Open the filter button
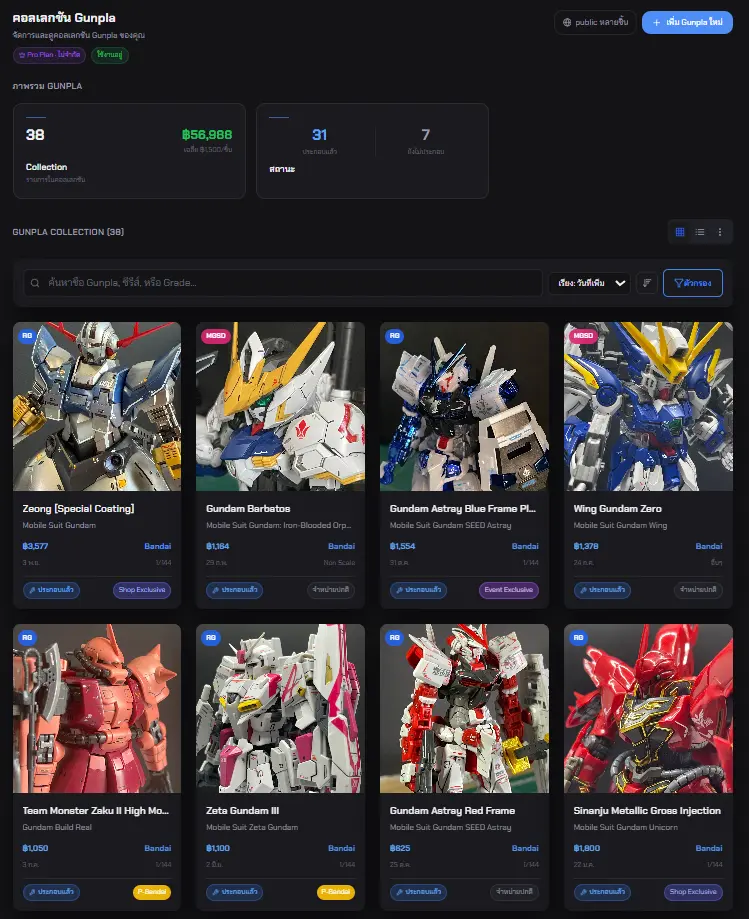The height and width of the screenshot is (919, 749). (693, 283)
